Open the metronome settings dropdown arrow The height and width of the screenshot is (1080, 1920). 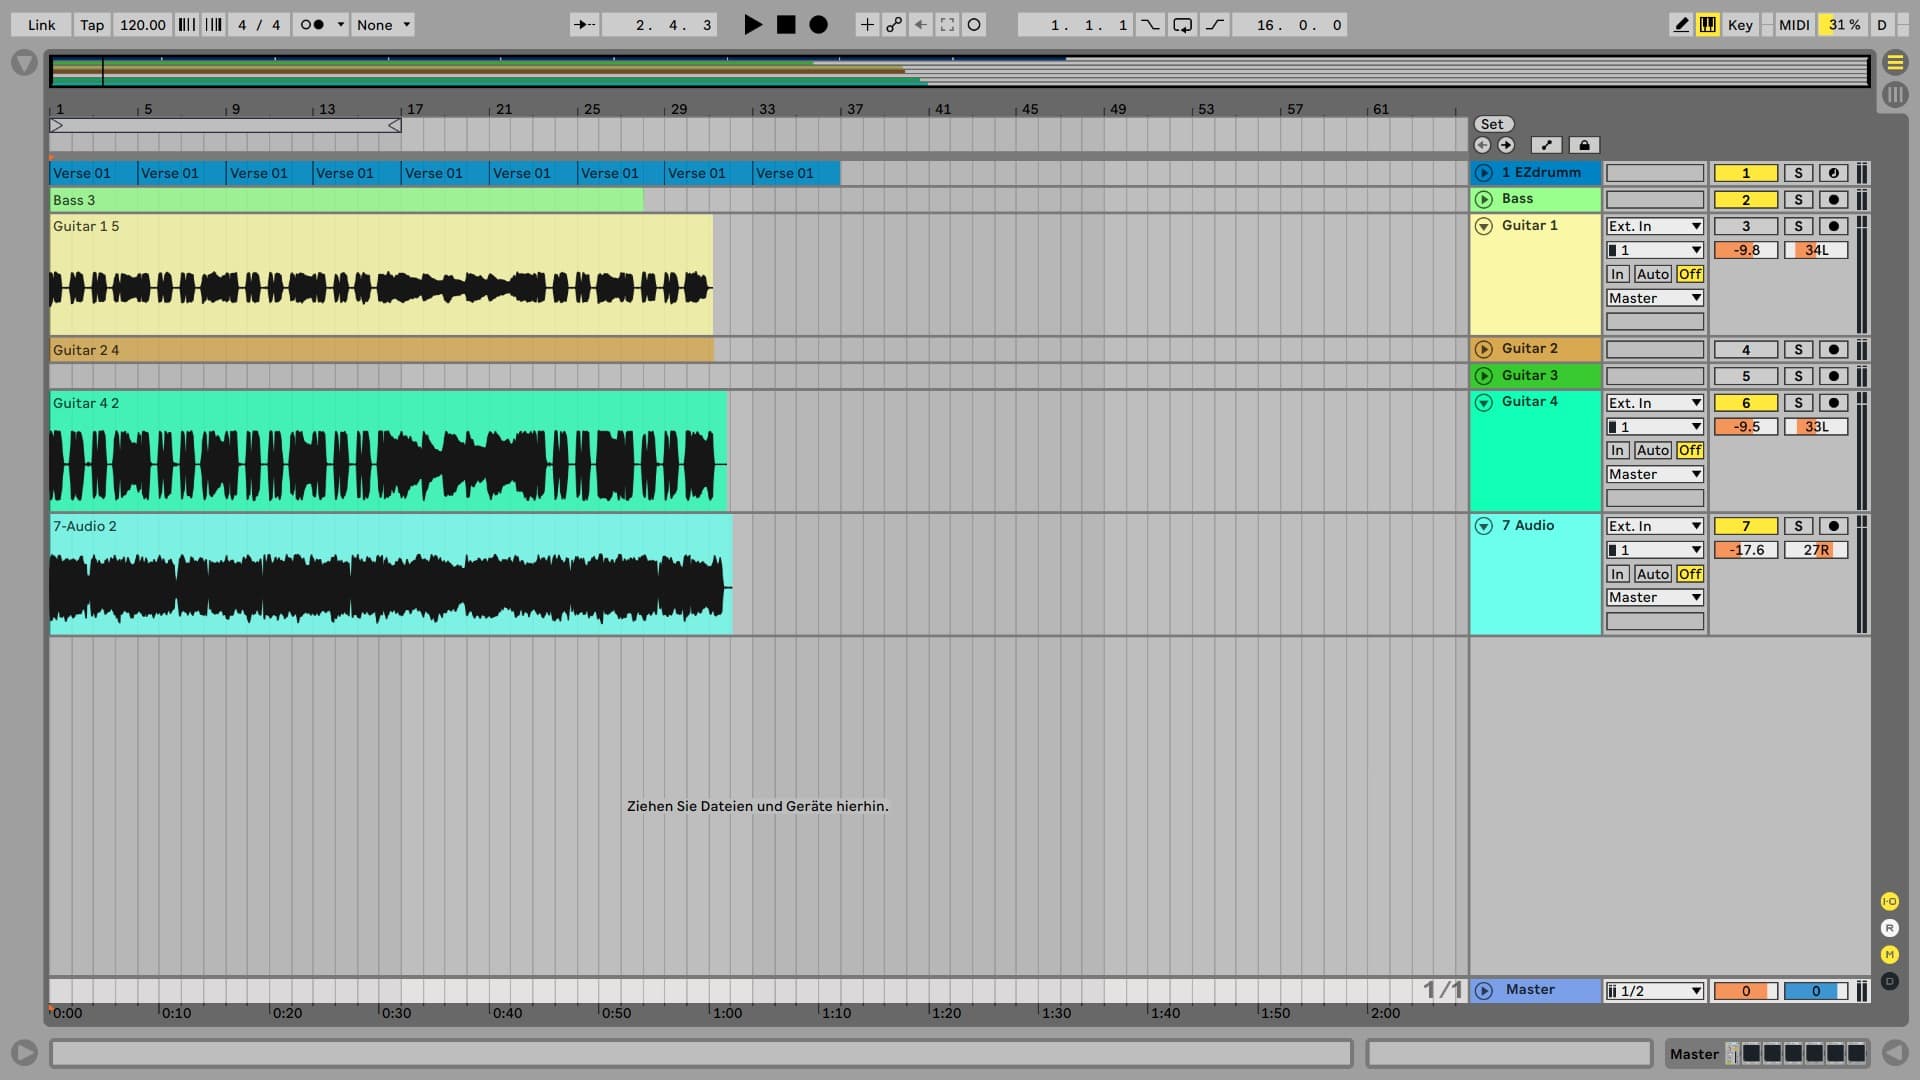(340, 25)
